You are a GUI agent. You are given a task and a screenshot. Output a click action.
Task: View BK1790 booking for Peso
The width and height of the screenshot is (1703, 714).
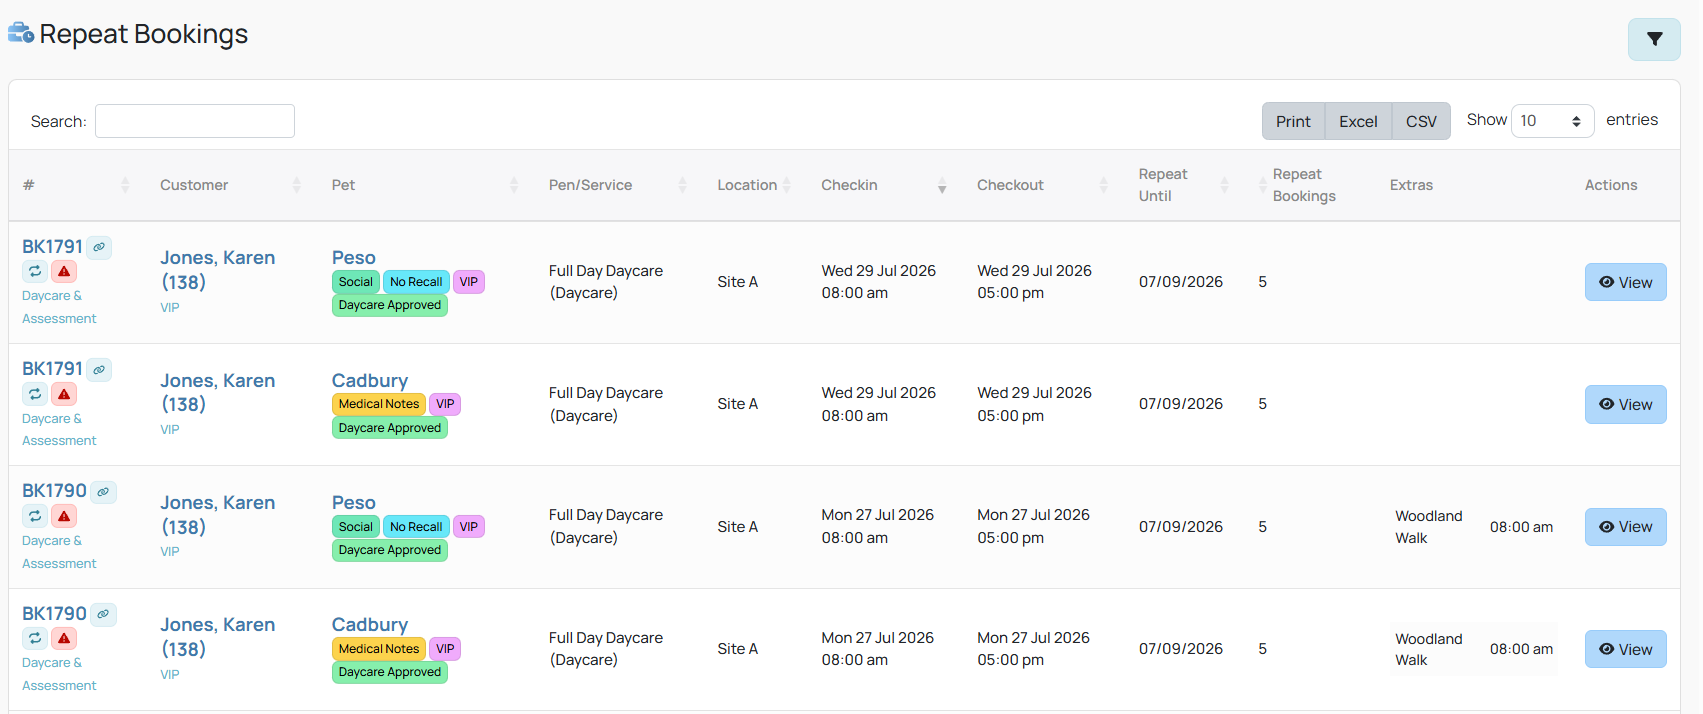point(1625,527)
